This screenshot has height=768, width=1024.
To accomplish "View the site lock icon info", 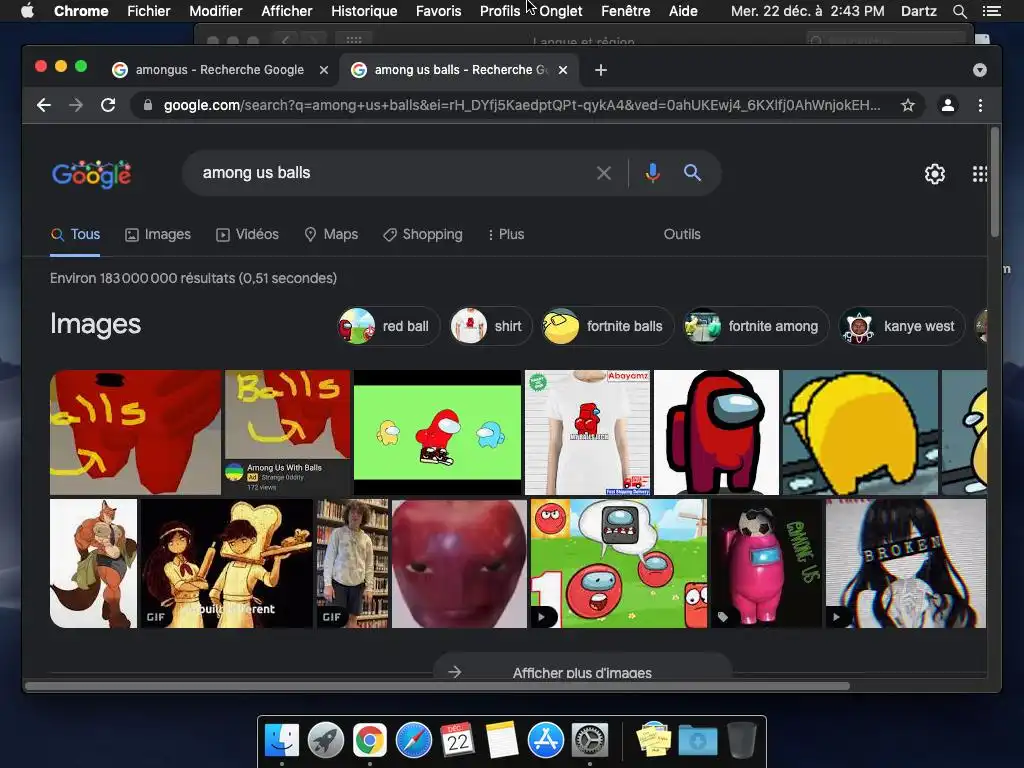I will click(x=148, y=105).
